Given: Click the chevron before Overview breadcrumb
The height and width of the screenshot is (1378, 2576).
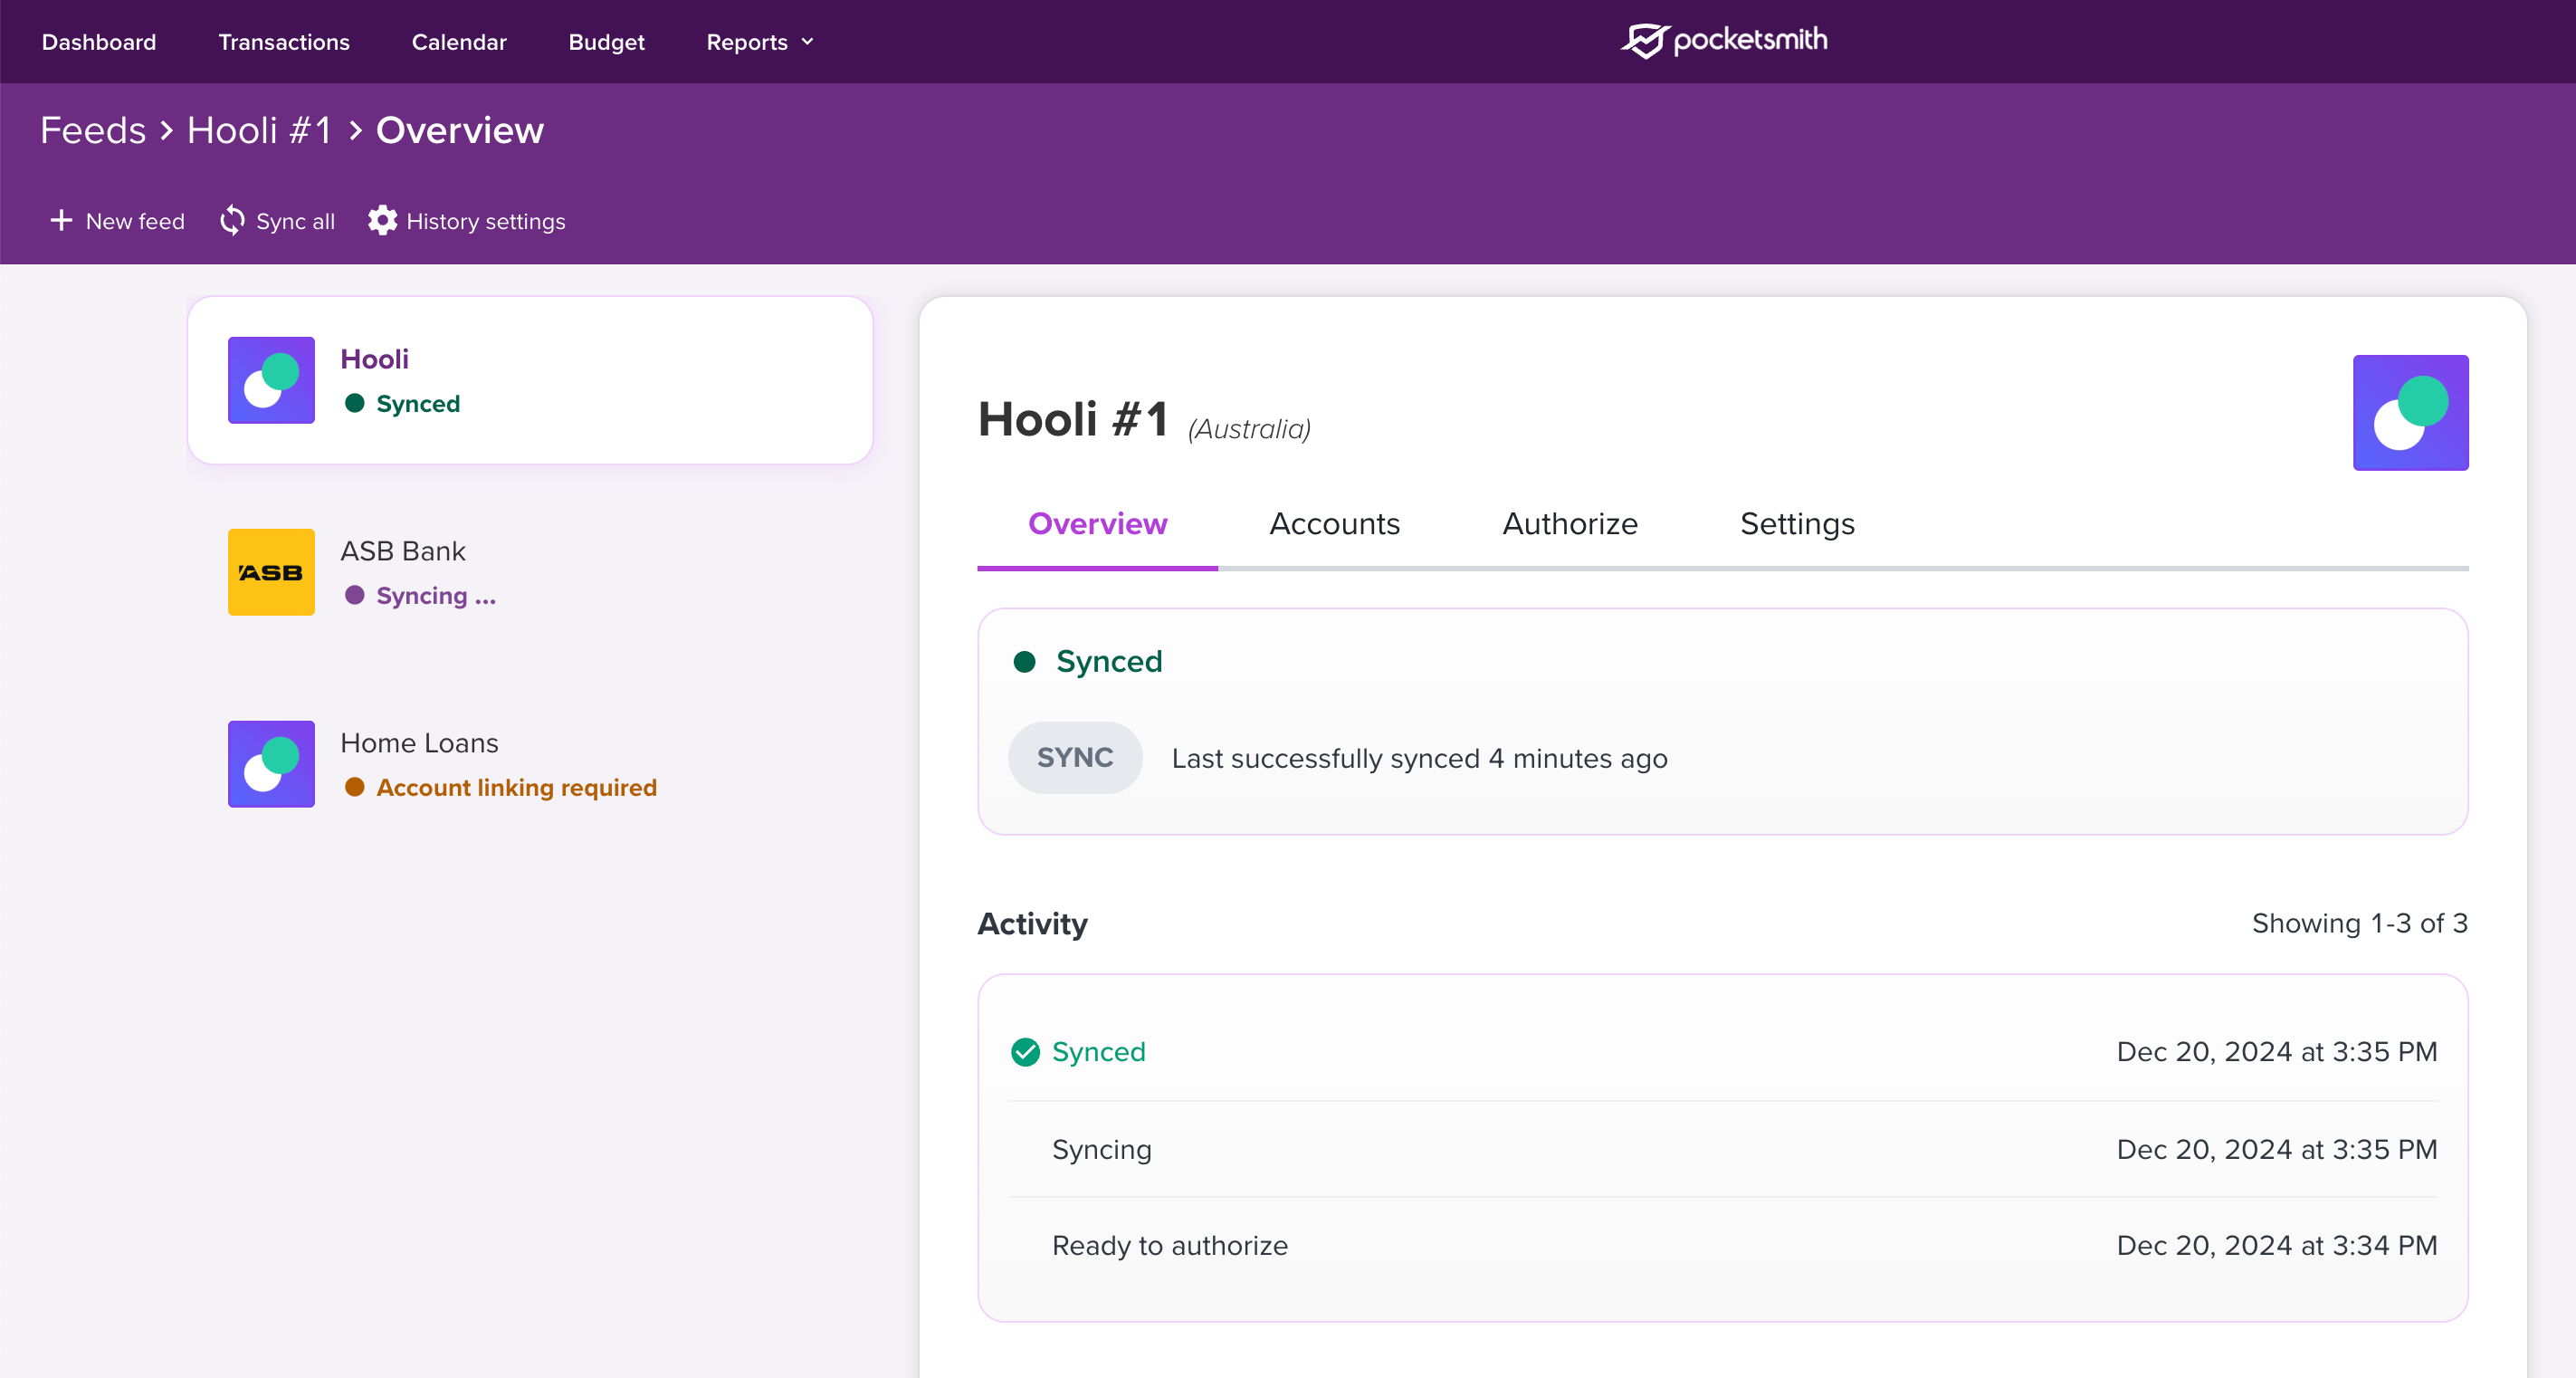Looking at the screenshot, I should 355,131.
